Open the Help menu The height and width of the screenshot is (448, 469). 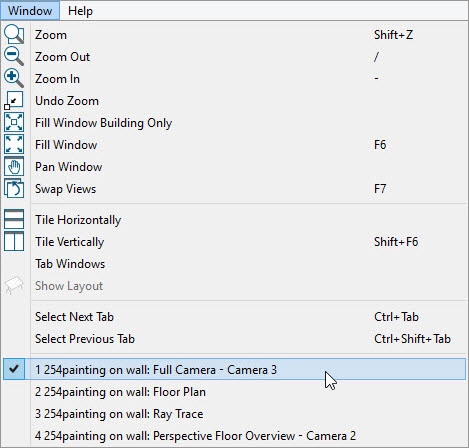pyautogui.click(x=80, y=11)
